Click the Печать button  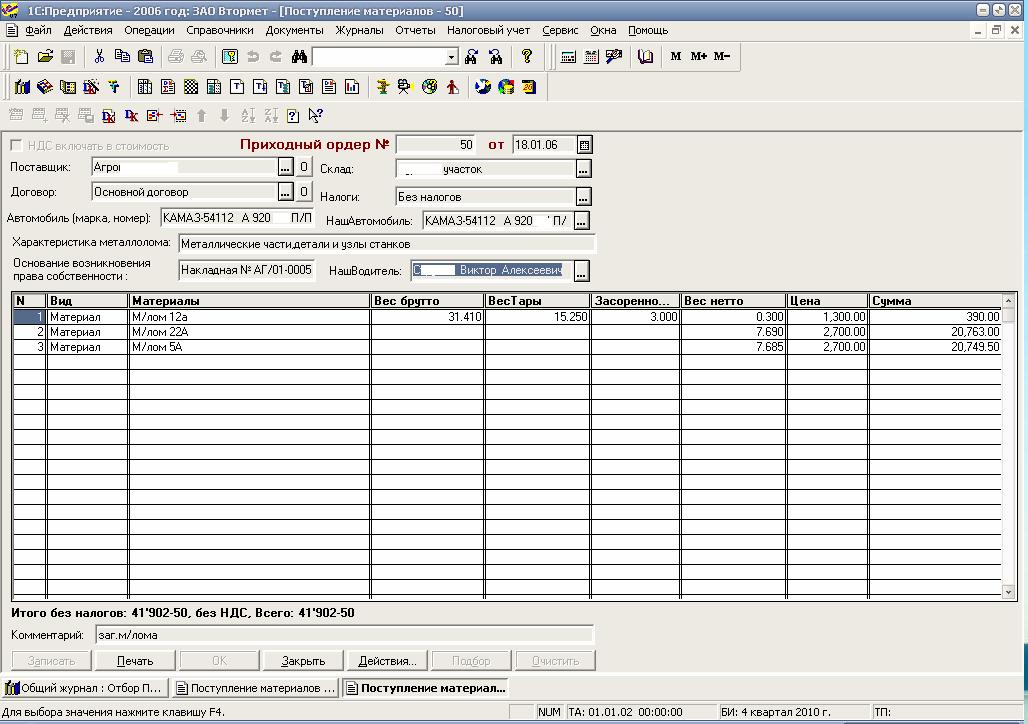(x=135, y=661)
